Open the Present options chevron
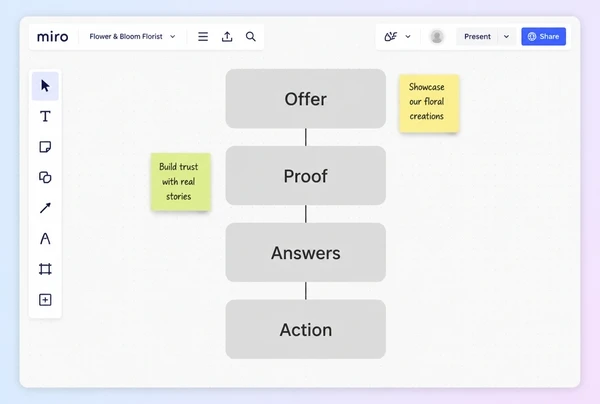600x404 pixels. [x=506, y=37]
